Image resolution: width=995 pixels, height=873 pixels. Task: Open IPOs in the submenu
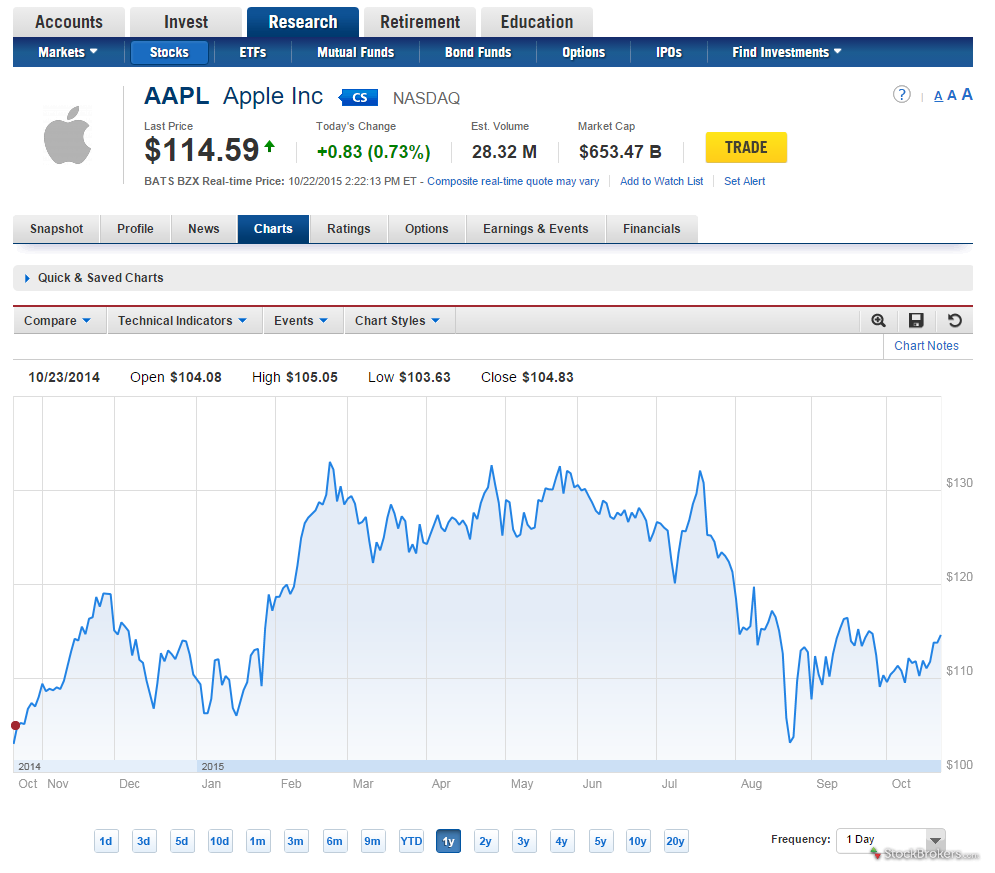coord(669,52)
